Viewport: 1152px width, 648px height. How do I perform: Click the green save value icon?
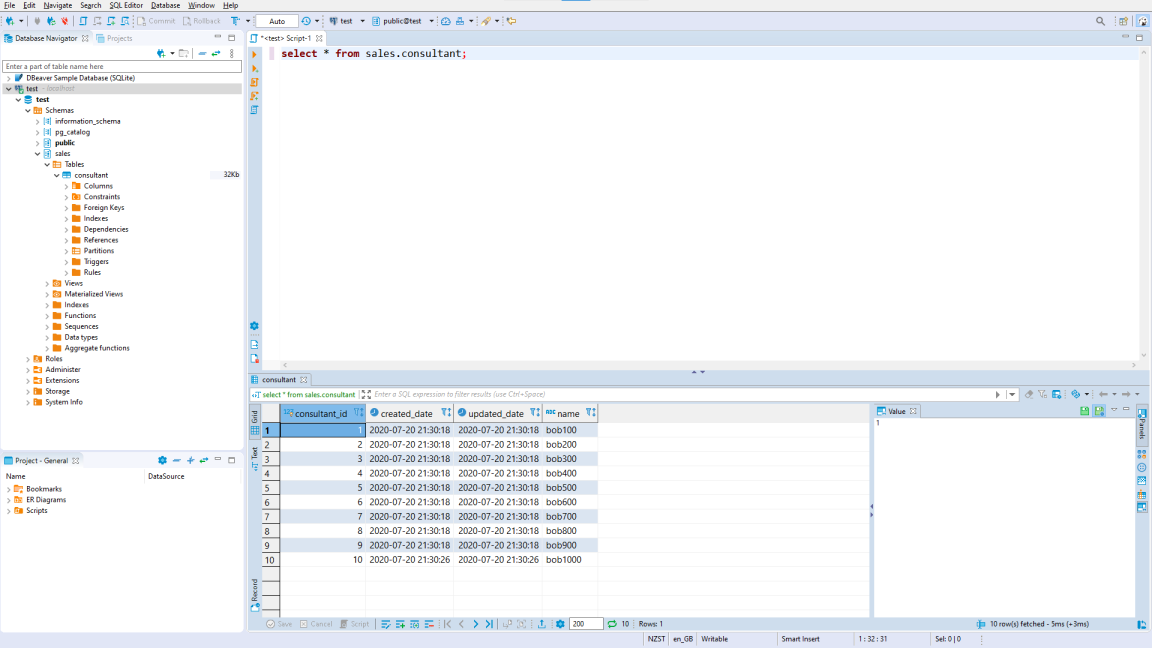pos(1084,411)
